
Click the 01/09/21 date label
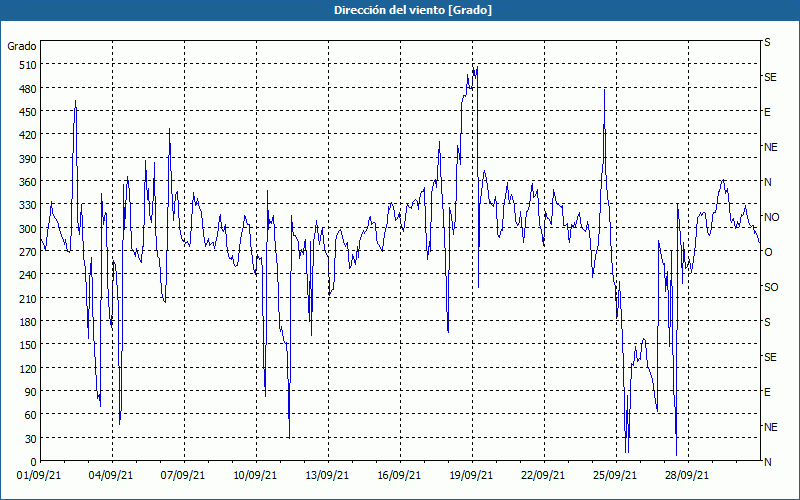(39, 476)
